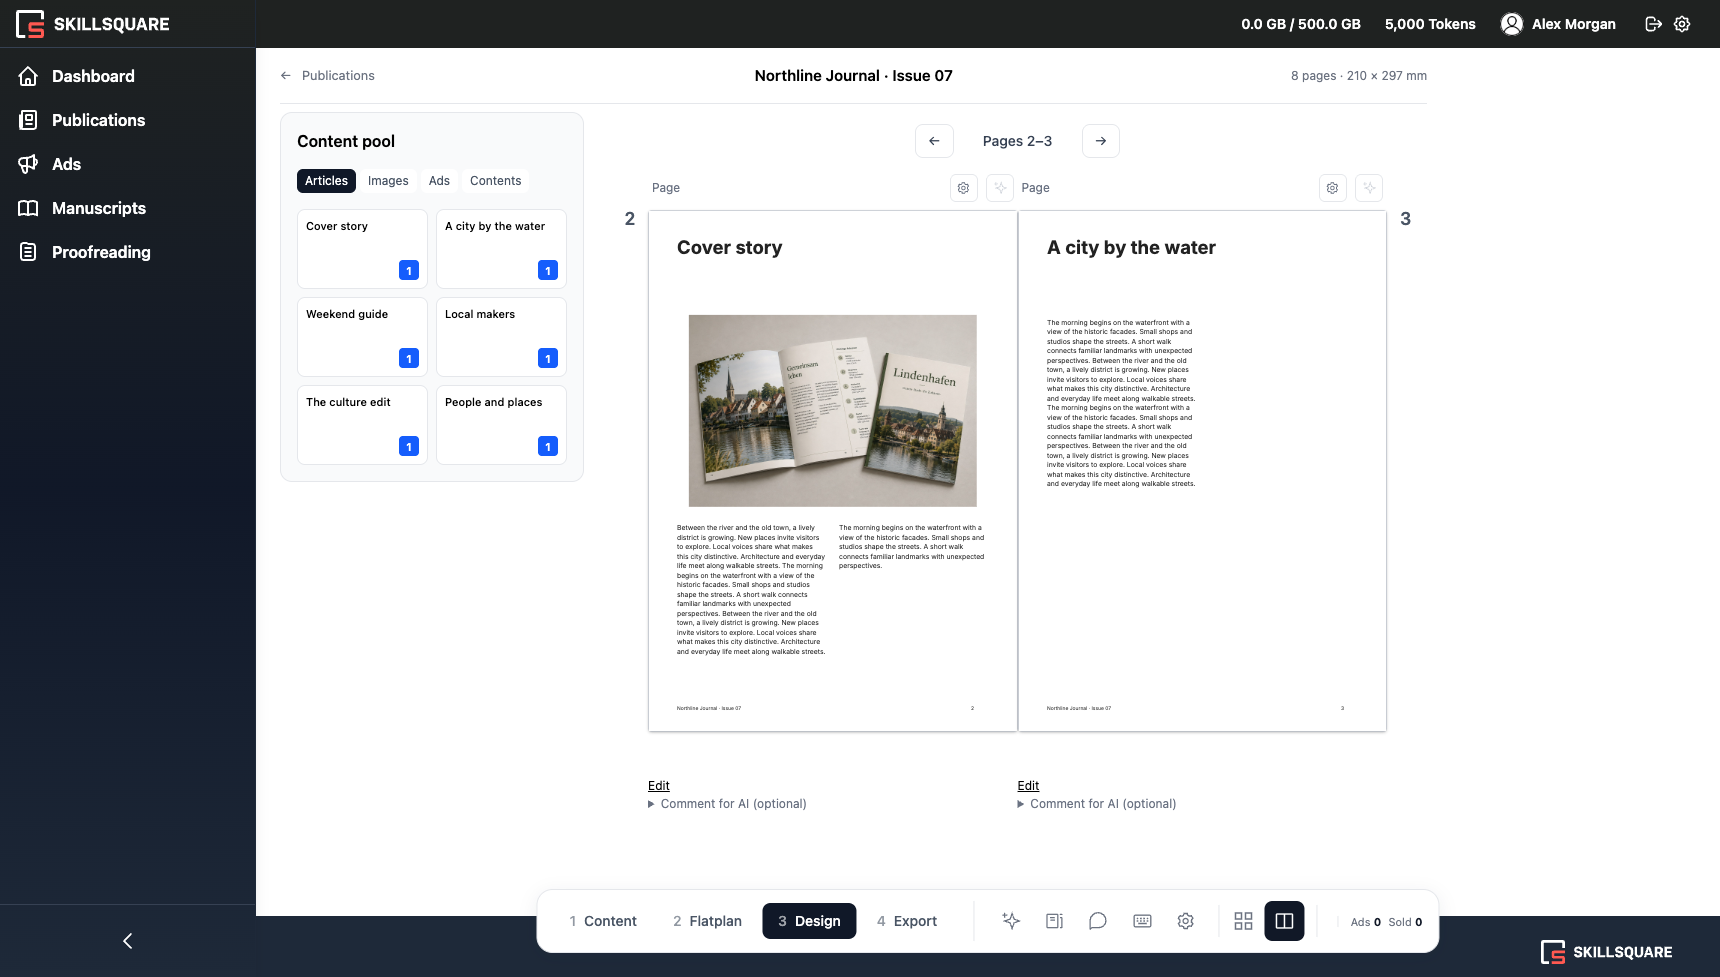The height and width of the screenshot is (977, 1720).
Task: Switch to spread view
Action: pyautogui.click(x=1284, y=921)
